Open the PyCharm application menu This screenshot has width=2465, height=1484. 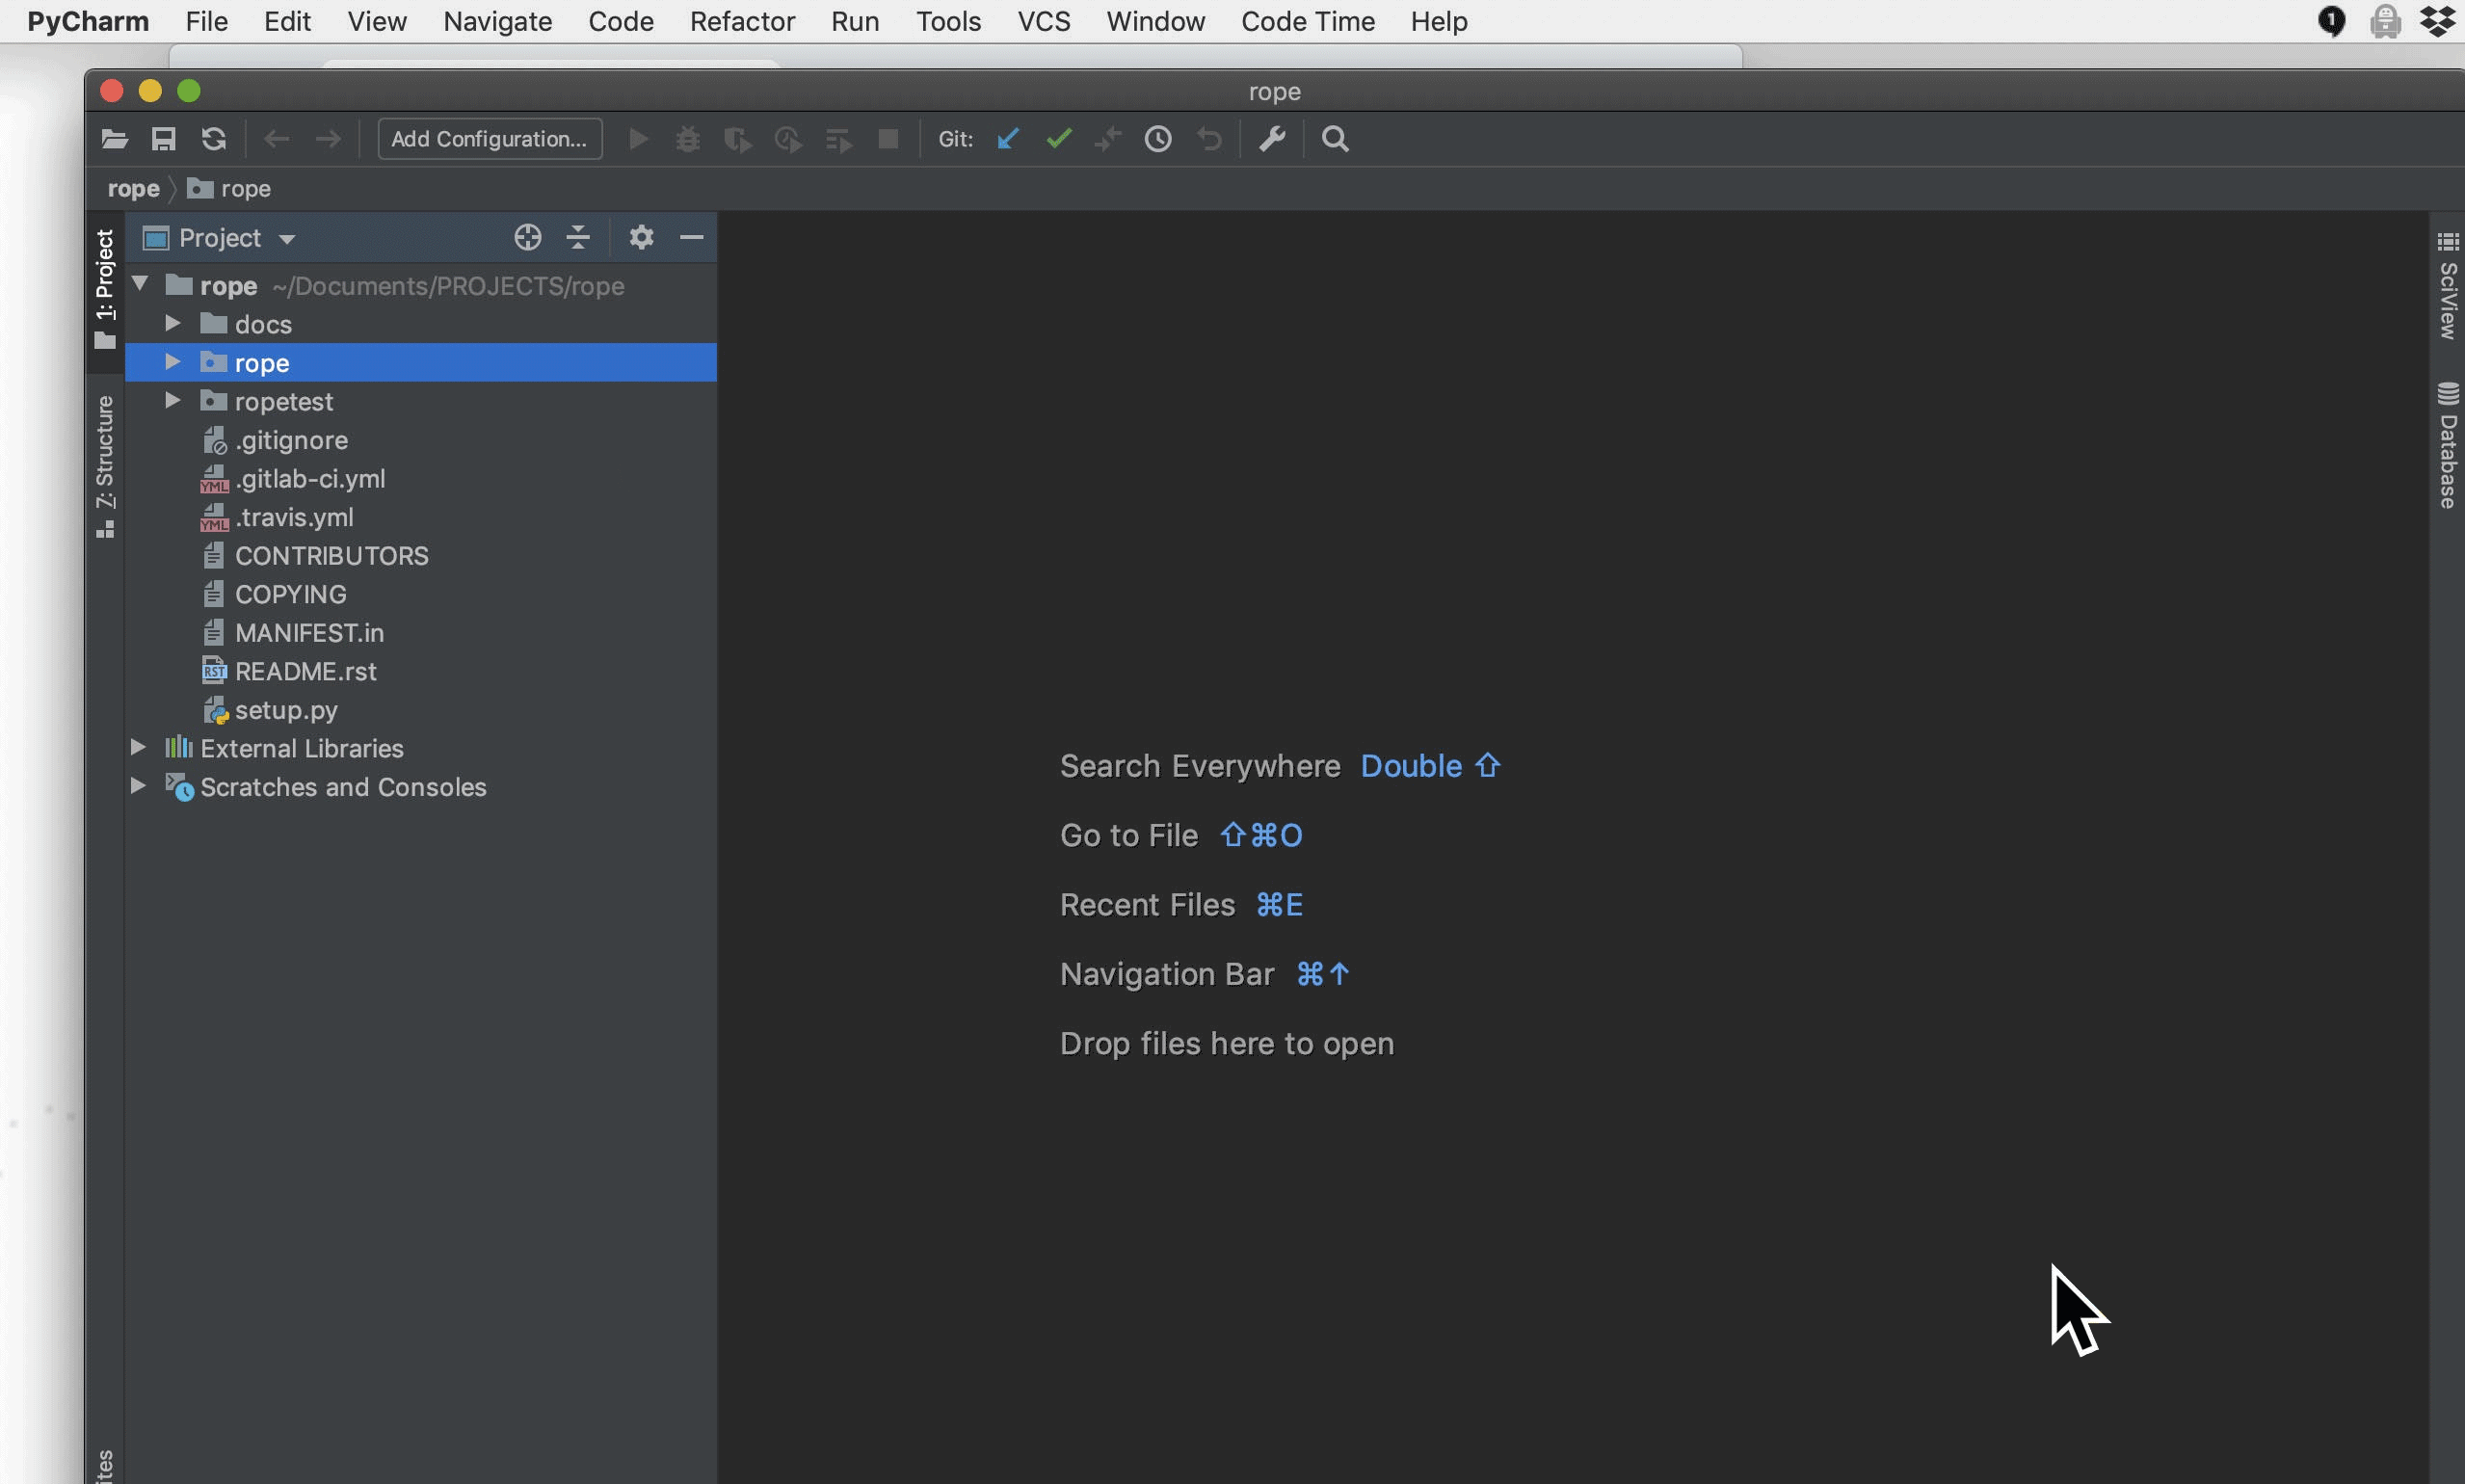[88, 21]
